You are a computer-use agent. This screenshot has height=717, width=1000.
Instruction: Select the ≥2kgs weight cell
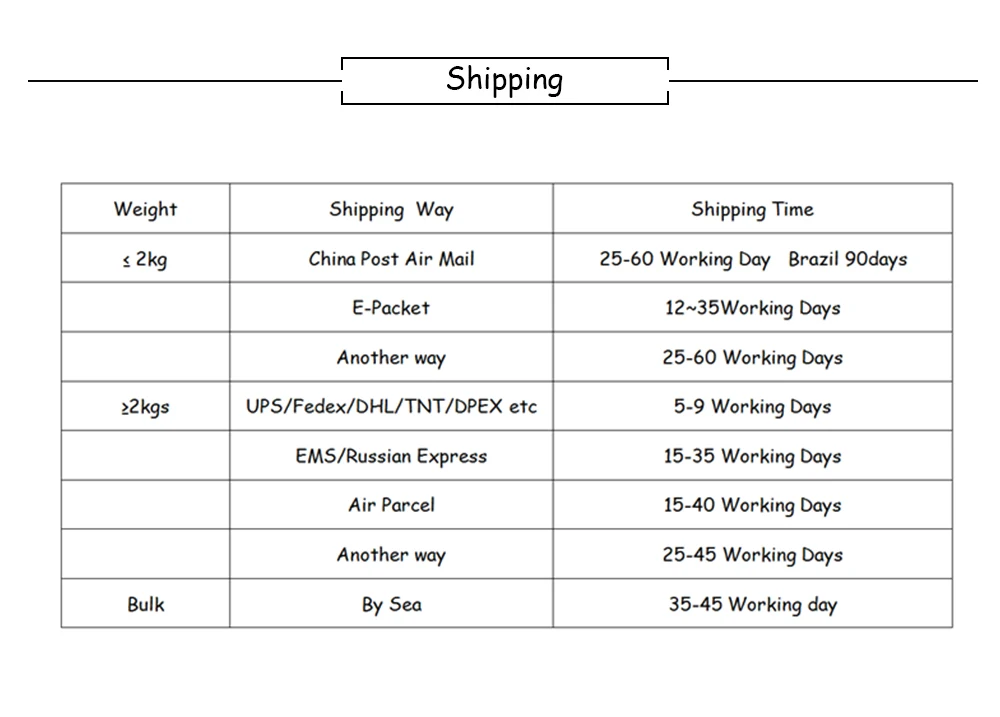click(x=145, y=407)
